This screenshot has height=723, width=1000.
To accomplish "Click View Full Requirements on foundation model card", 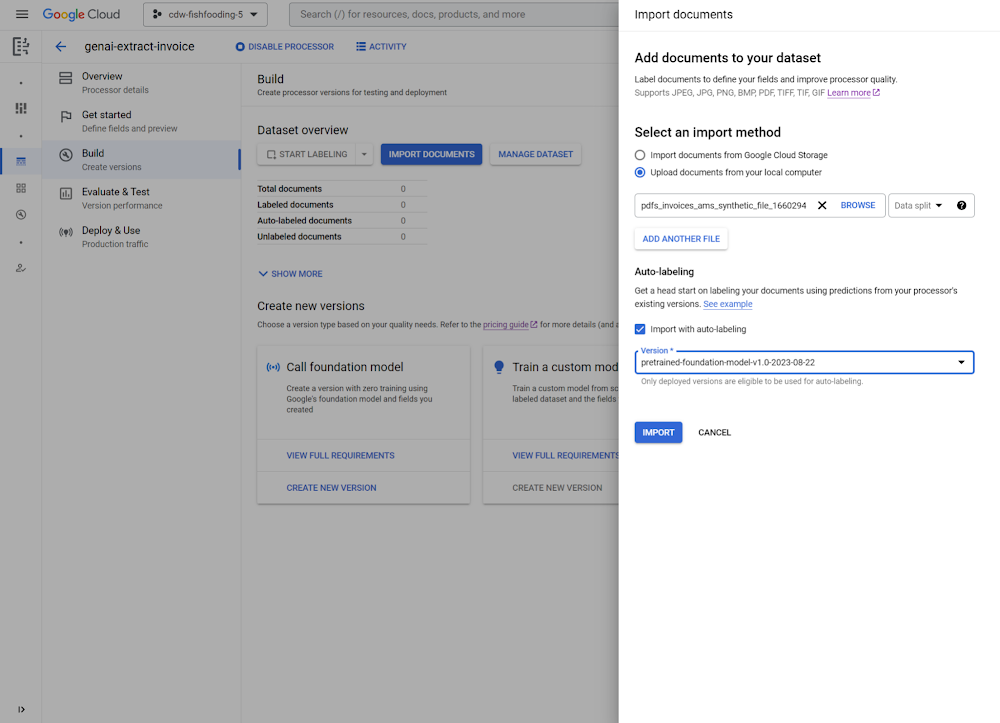I will (341, 455).
